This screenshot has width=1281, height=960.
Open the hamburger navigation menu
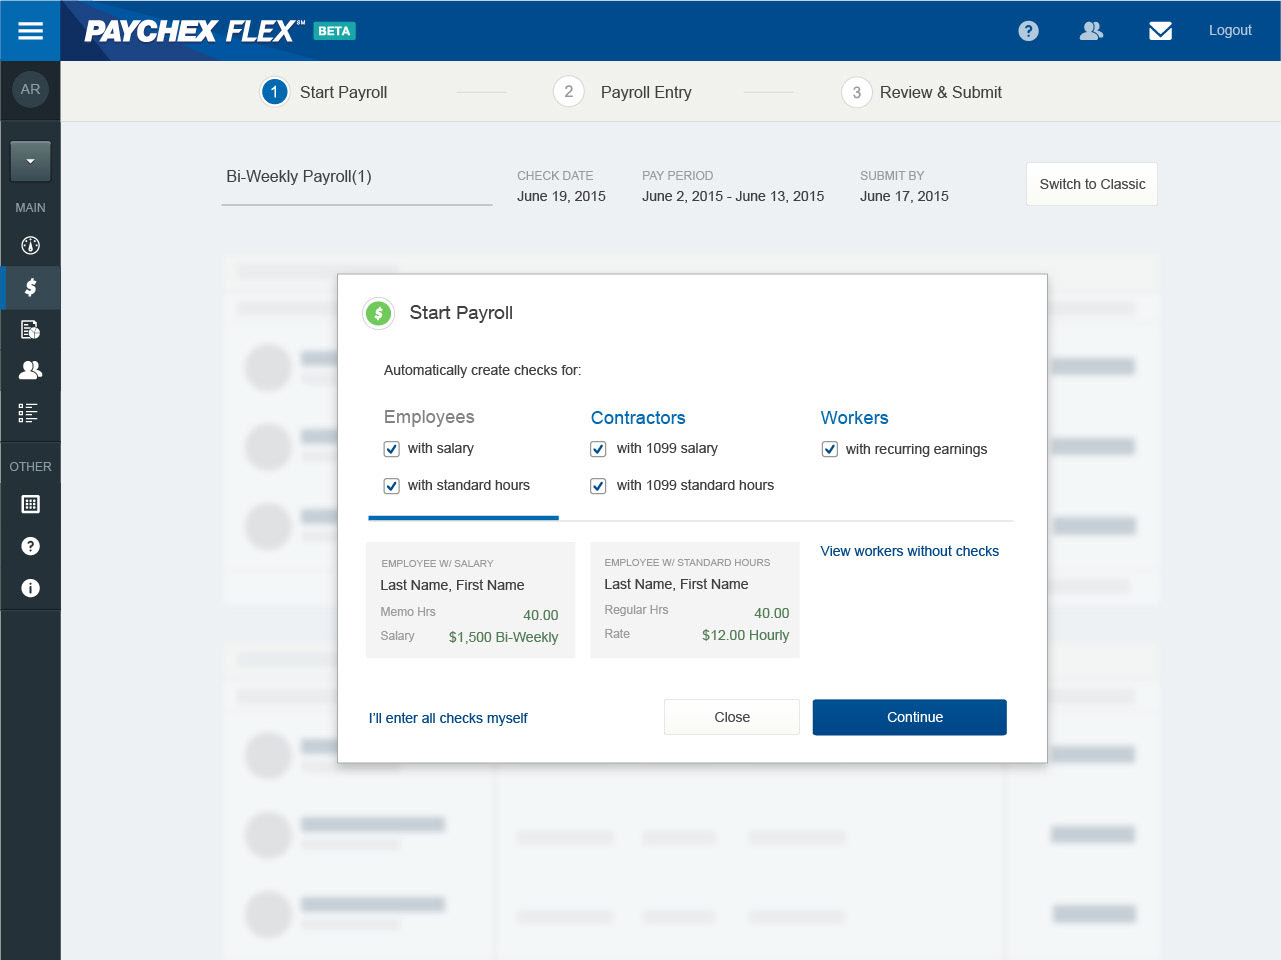[30, 30]
